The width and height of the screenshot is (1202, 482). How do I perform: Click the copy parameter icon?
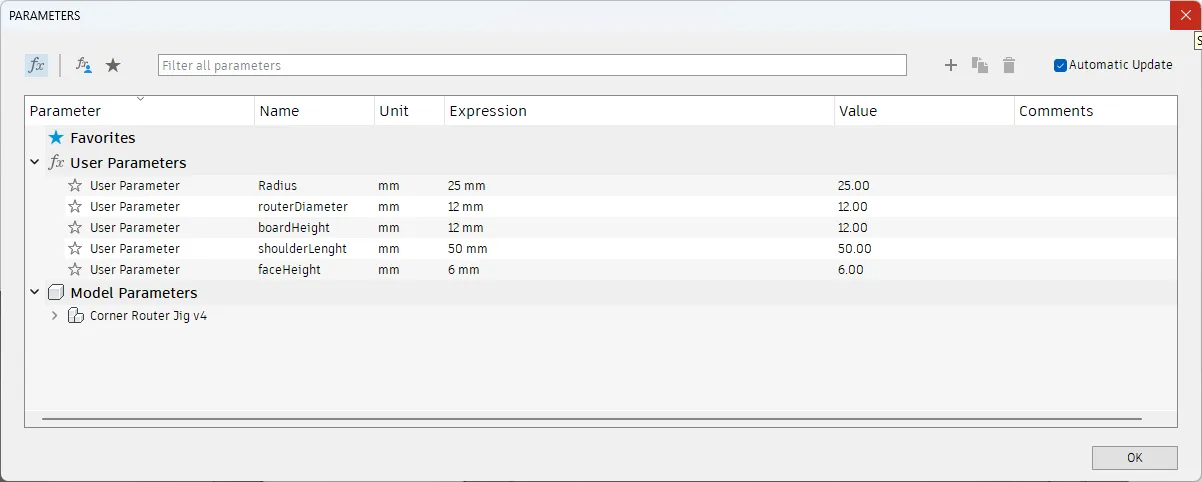(x=979, y=65)
